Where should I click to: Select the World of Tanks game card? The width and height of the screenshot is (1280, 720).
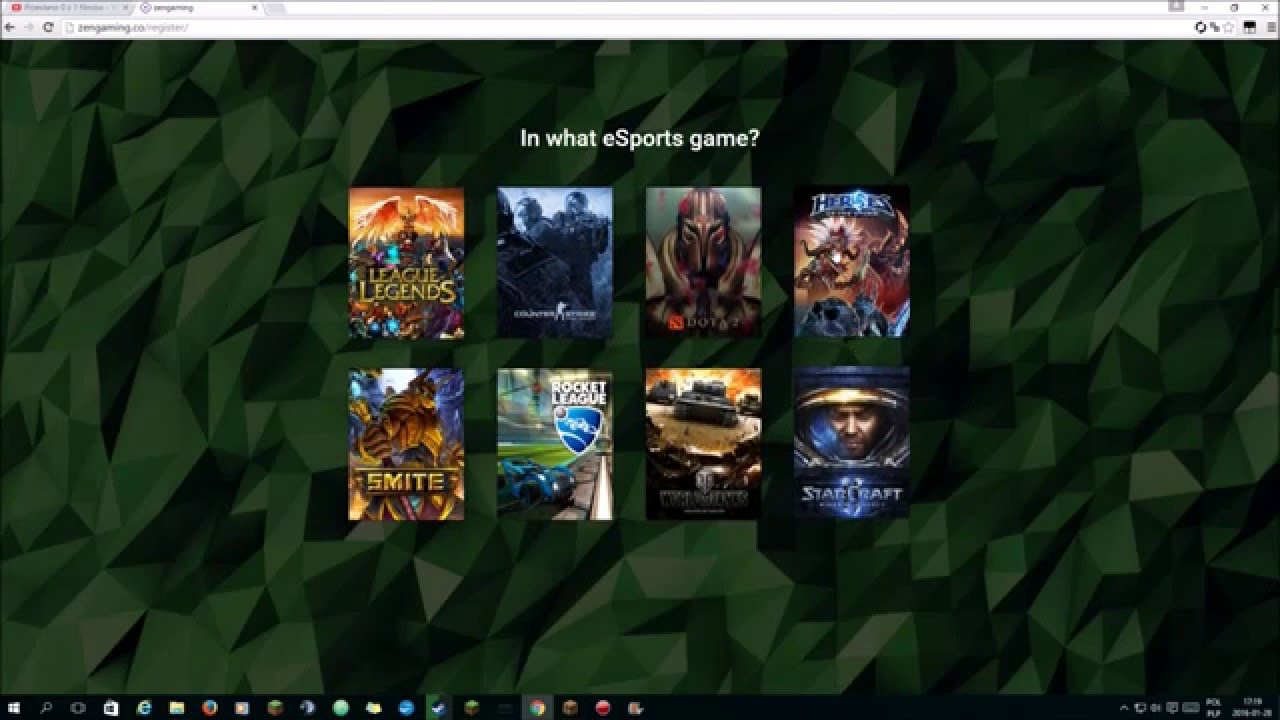(703, 444)
